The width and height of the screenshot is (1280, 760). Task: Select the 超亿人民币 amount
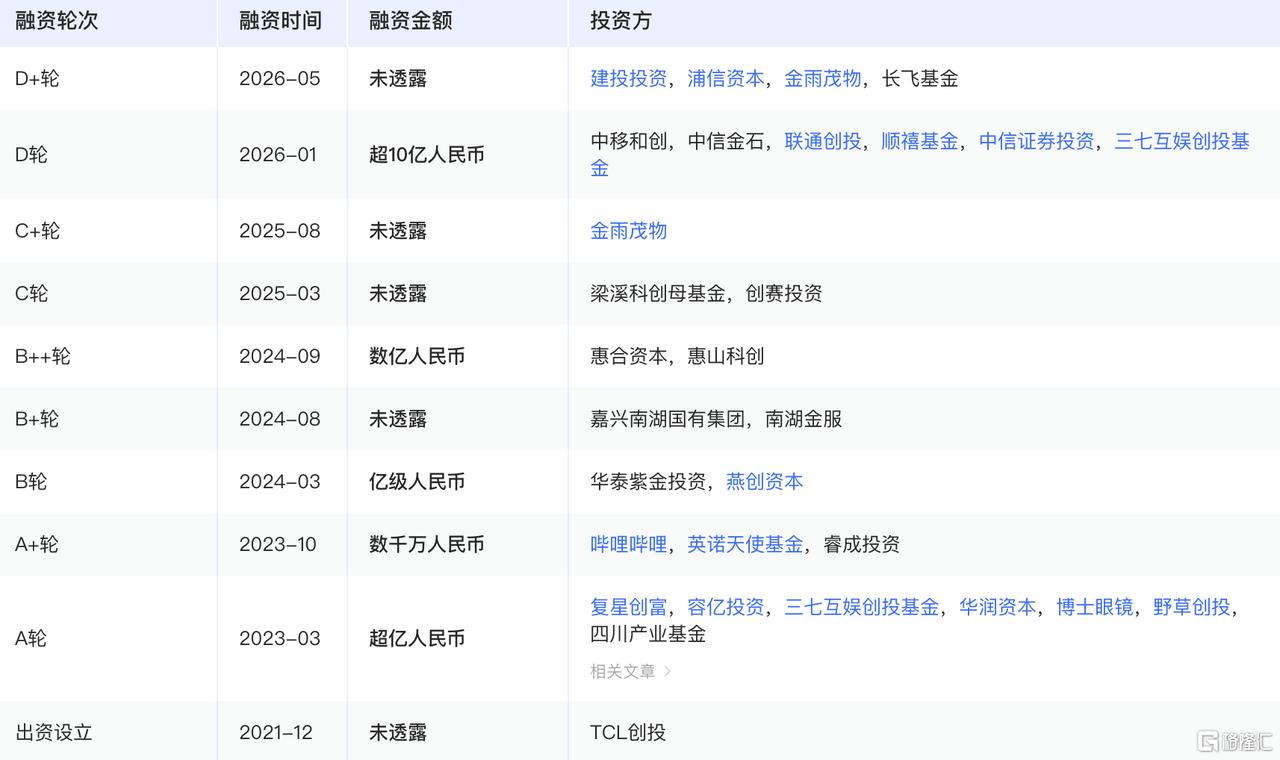click(417, 638)
